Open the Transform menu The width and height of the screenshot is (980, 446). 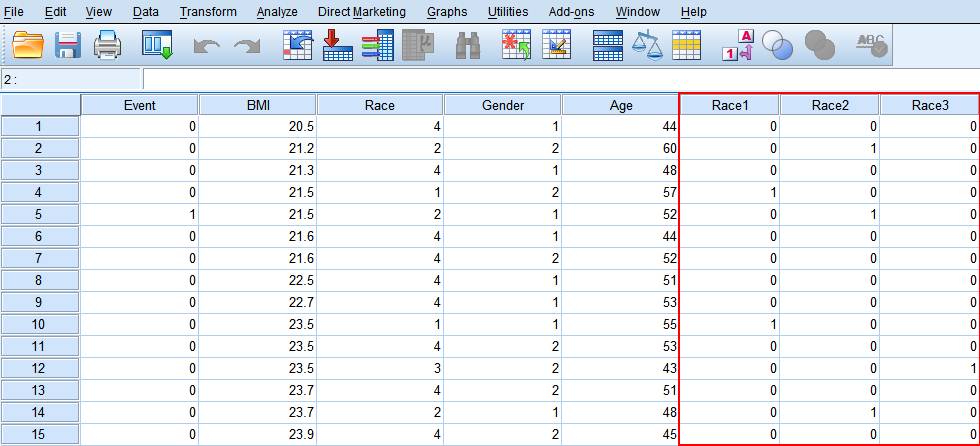click(208, 12)
